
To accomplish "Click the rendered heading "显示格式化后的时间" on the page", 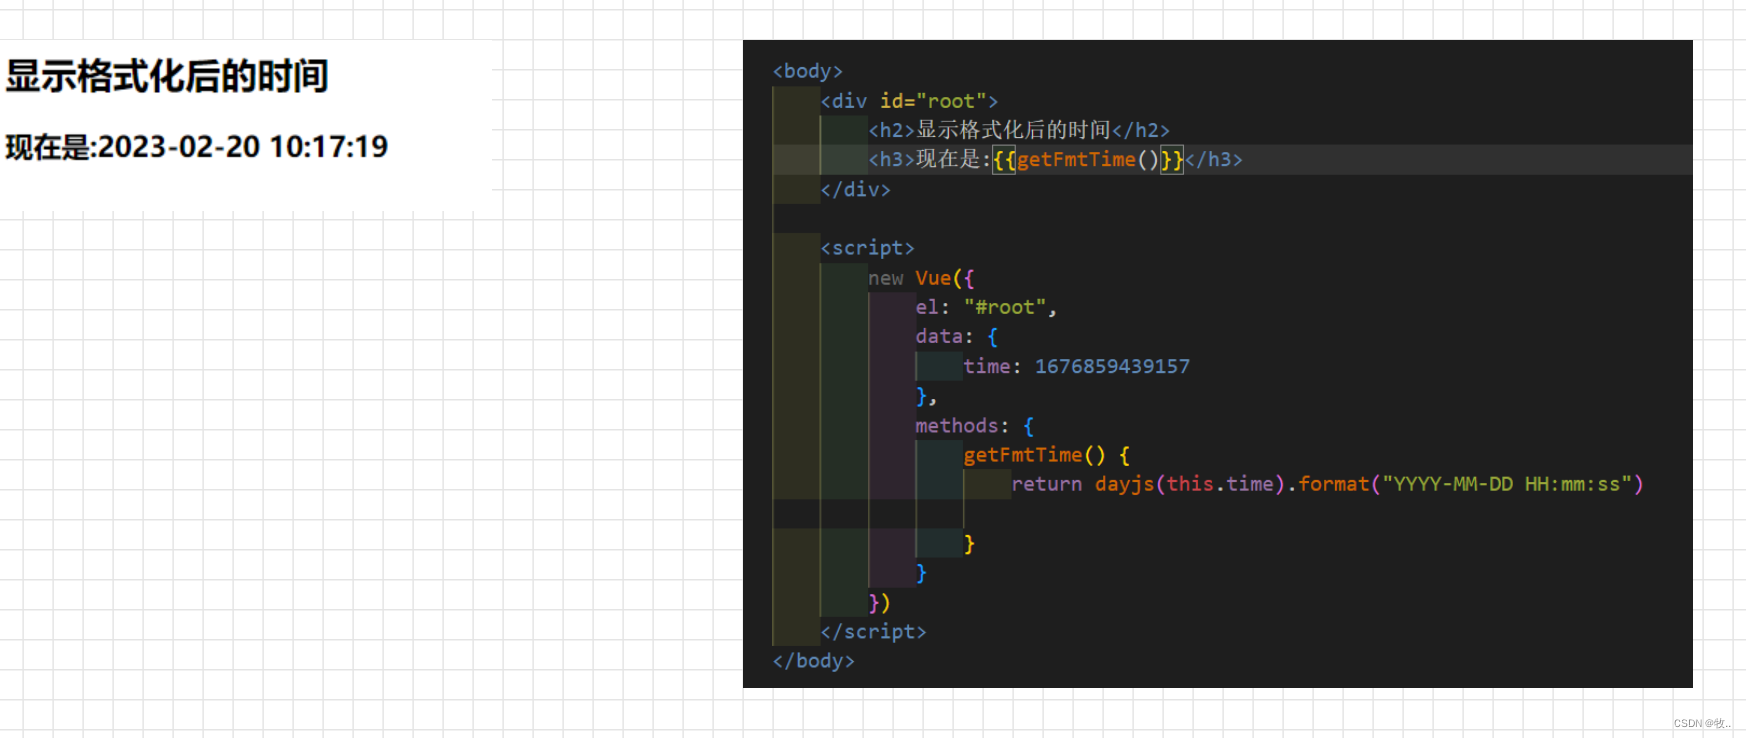I will coord(167,76).
